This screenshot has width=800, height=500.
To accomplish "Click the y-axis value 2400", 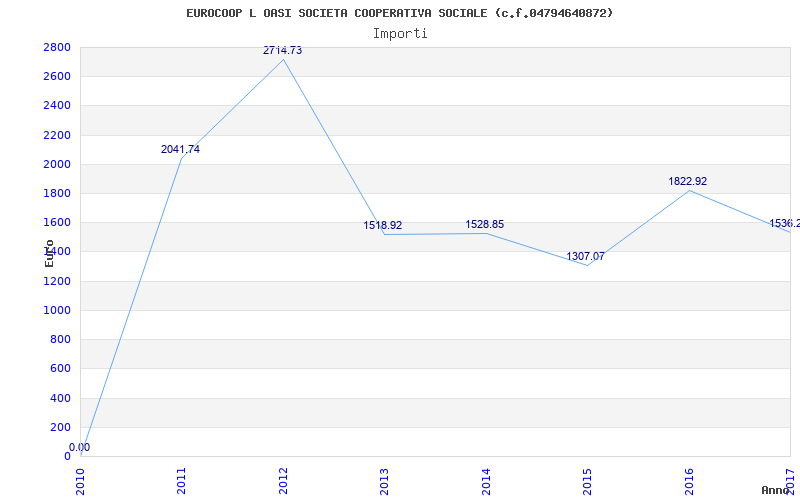I will 57,106.
